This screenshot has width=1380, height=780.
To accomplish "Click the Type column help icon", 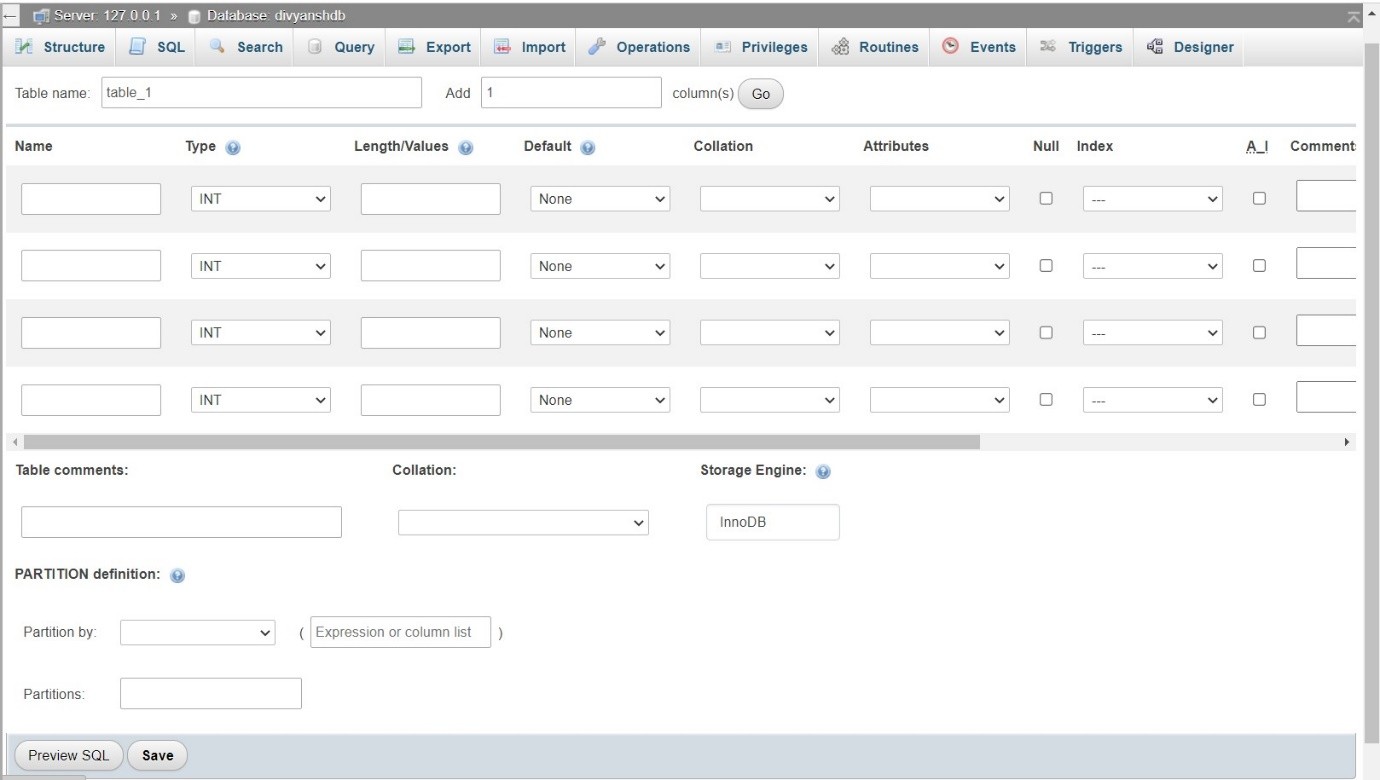I will tap(233, 147).
